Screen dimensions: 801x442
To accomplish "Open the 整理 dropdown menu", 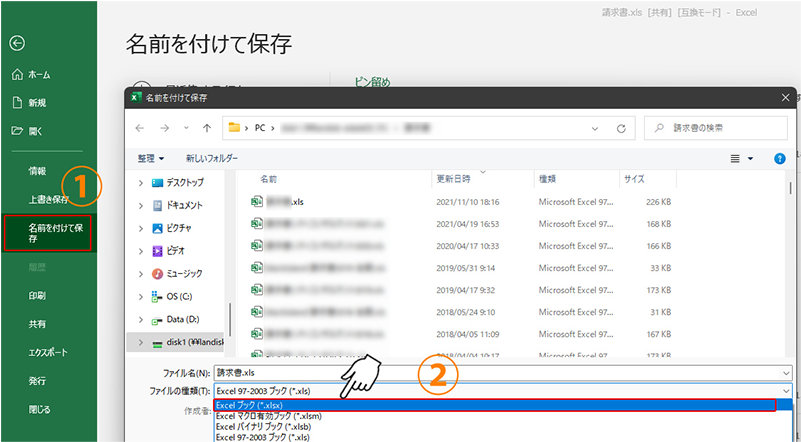I will pos(151,158).
